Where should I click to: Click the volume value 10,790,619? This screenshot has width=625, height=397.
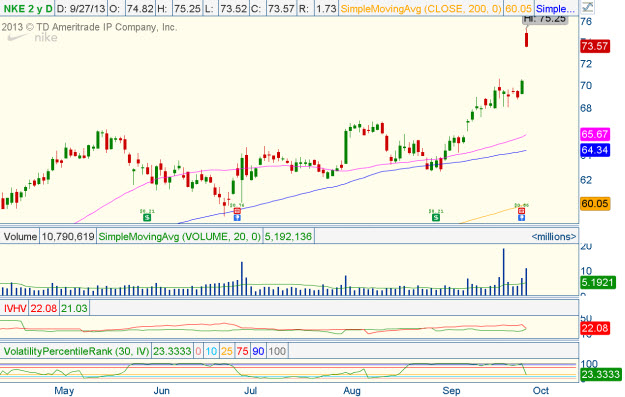68,236
